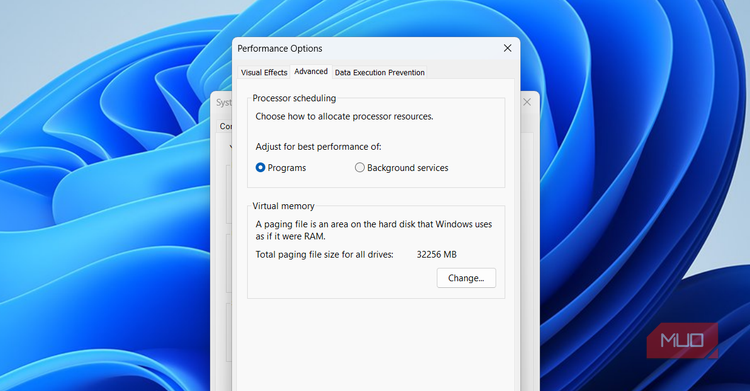Click the 32256 MB paging size value

click(x=436, y=255)
